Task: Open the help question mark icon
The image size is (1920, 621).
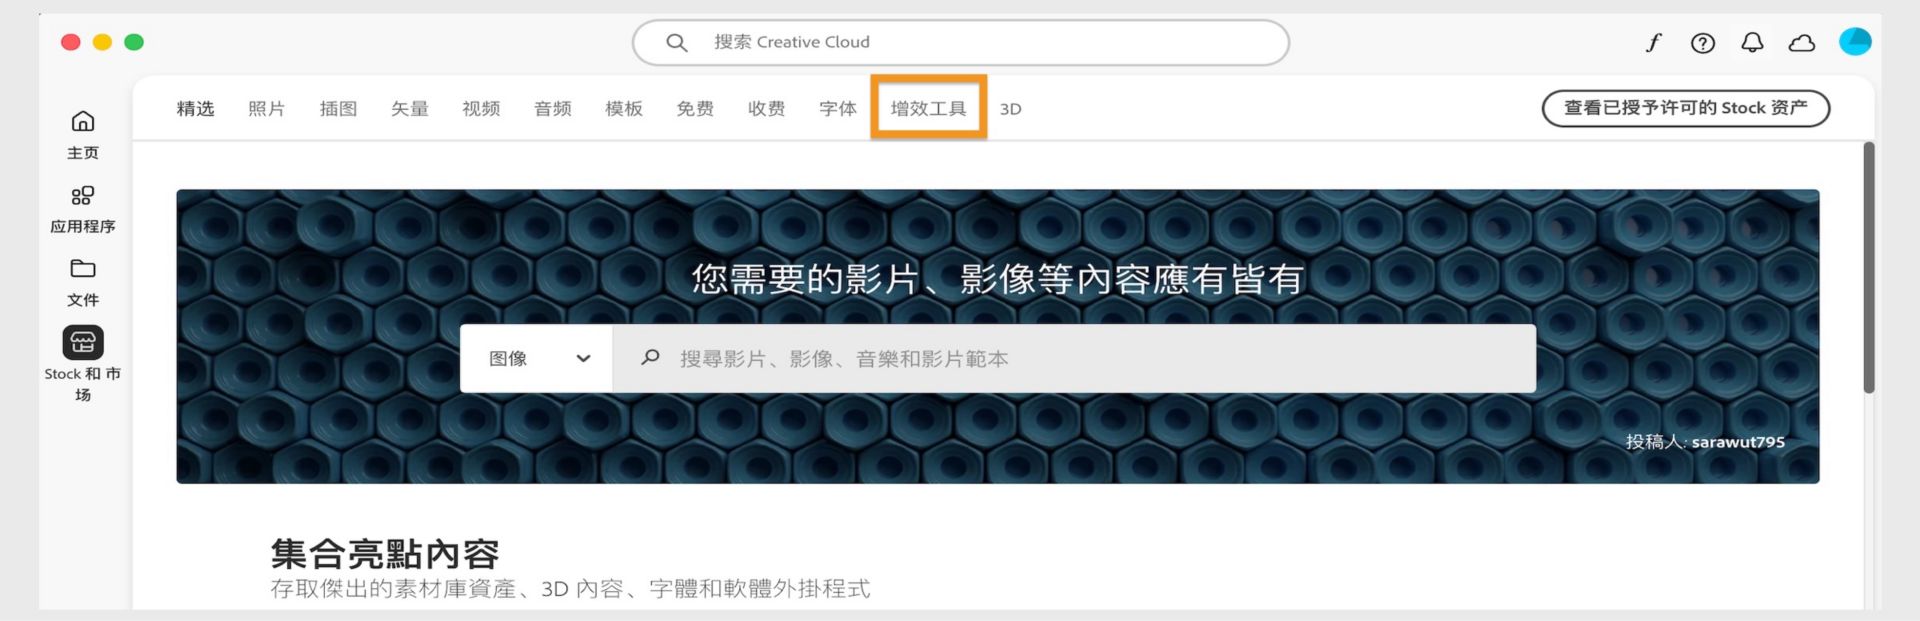Action: (x=1702, y=42)
